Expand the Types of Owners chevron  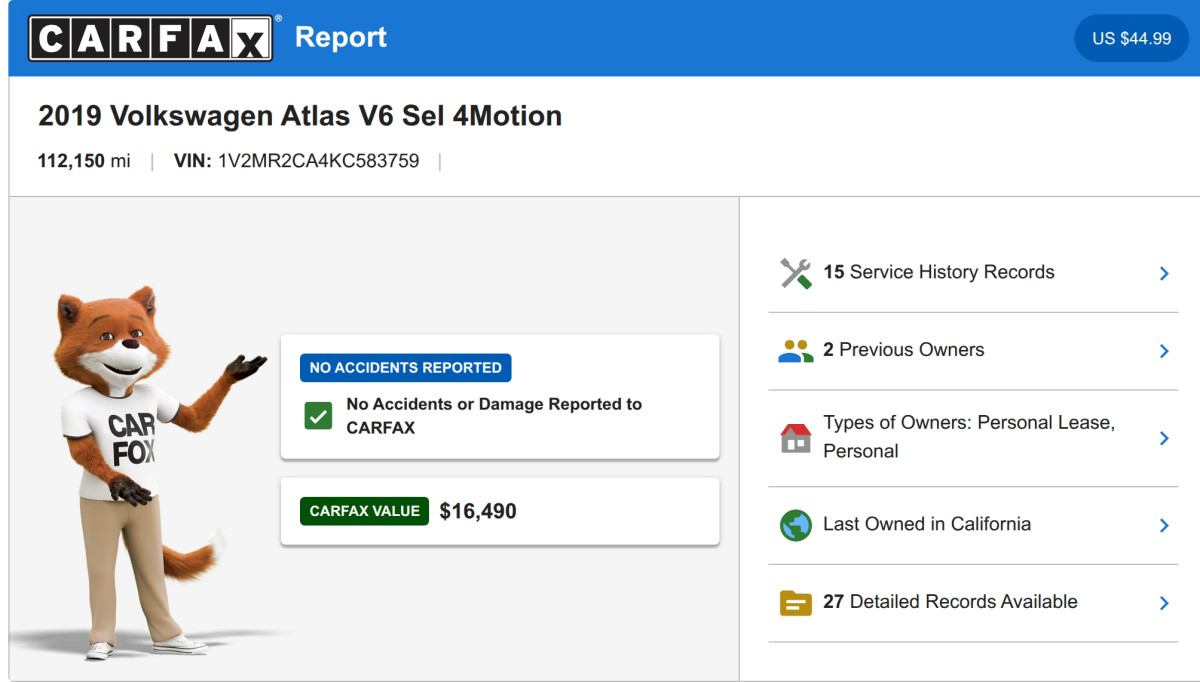(1164, 438)
